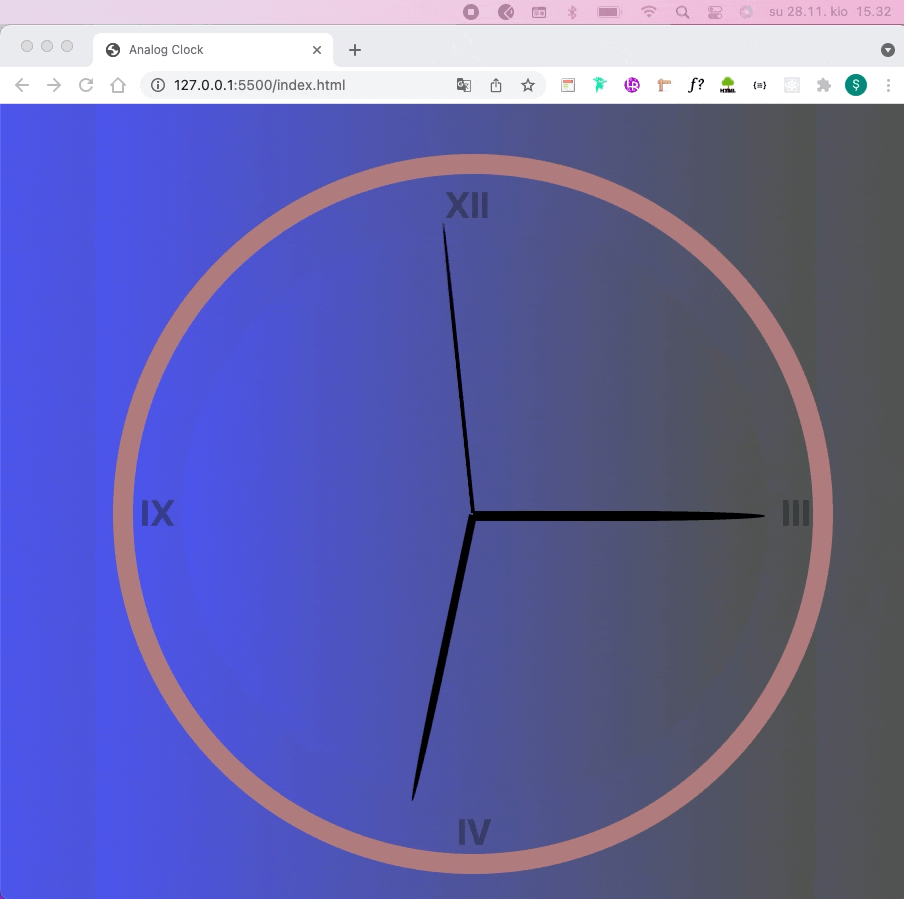Select the Analog Clock tab
The image size is (904, 899).
point(213,50)
